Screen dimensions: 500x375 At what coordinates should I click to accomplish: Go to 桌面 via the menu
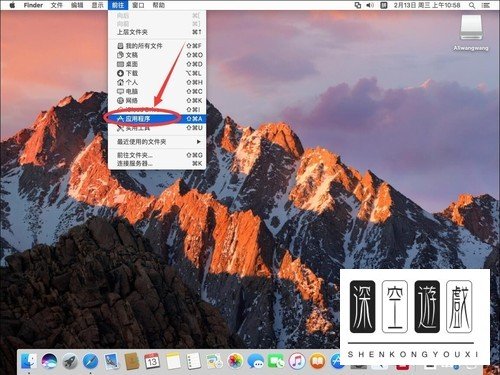click(x=157, y=64)
